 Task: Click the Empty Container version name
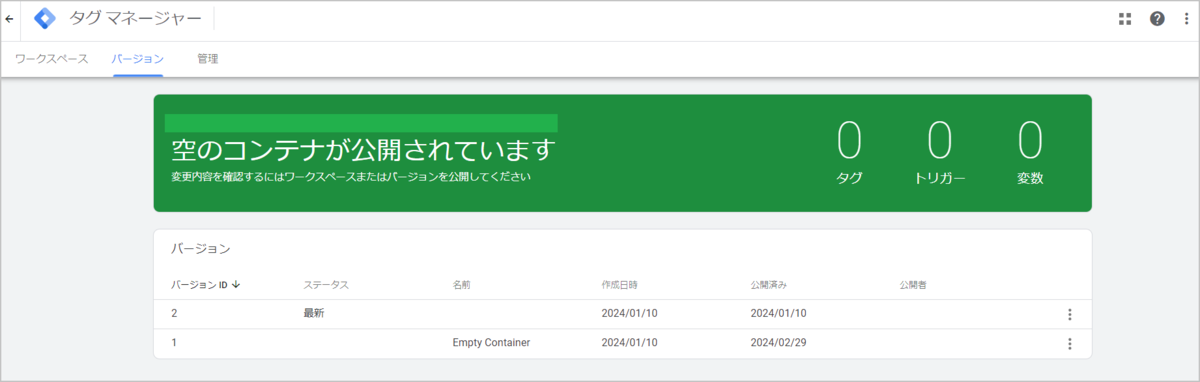click(491, 343)
